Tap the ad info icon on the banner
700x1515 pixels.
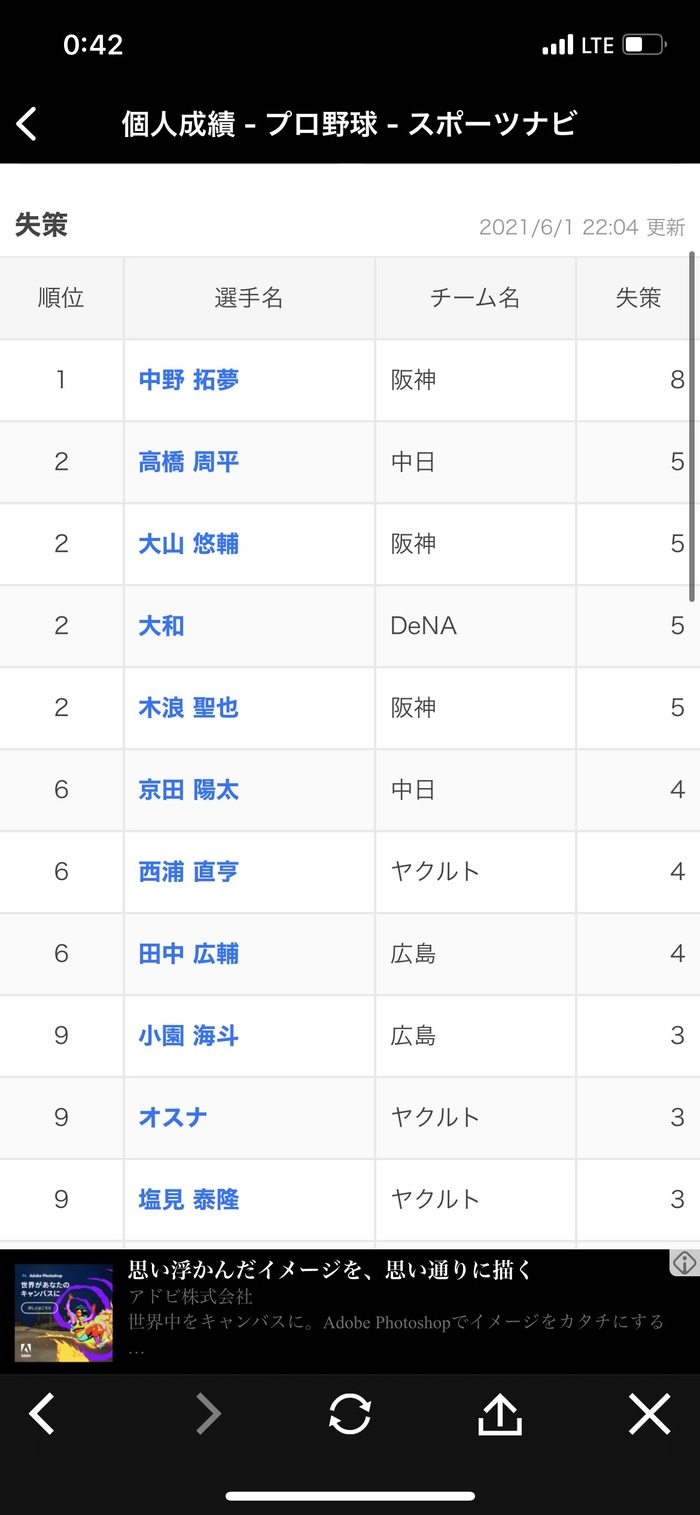click(x=684, y=1262)
